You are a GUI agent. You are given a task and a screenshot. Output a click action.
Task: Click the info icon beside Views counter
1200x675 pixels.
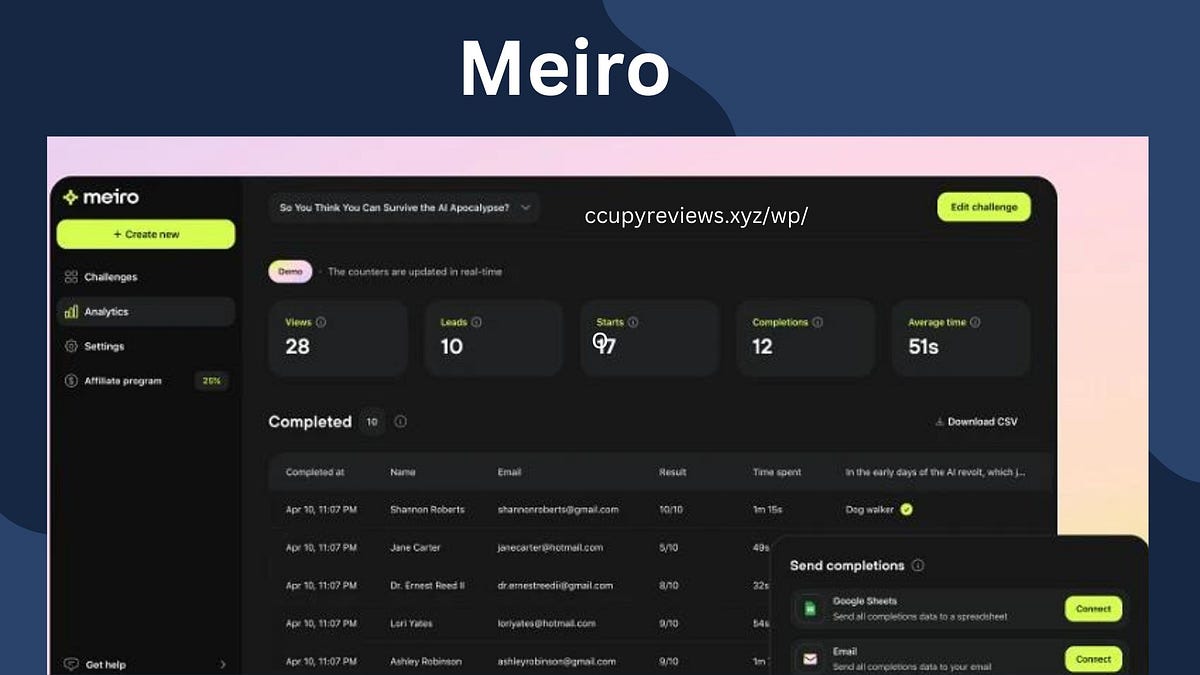pos(322,322)
